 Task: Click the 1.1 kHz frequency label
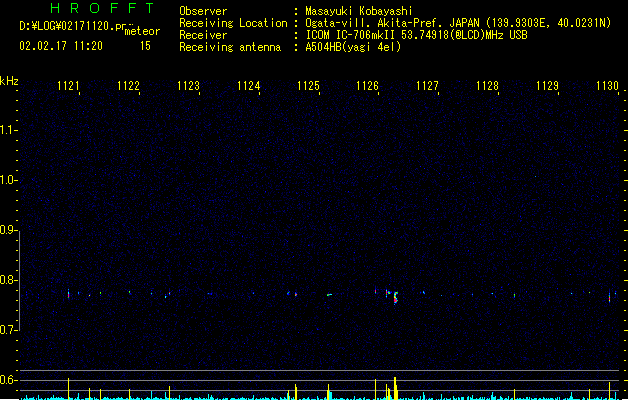[x=8, y=130]
